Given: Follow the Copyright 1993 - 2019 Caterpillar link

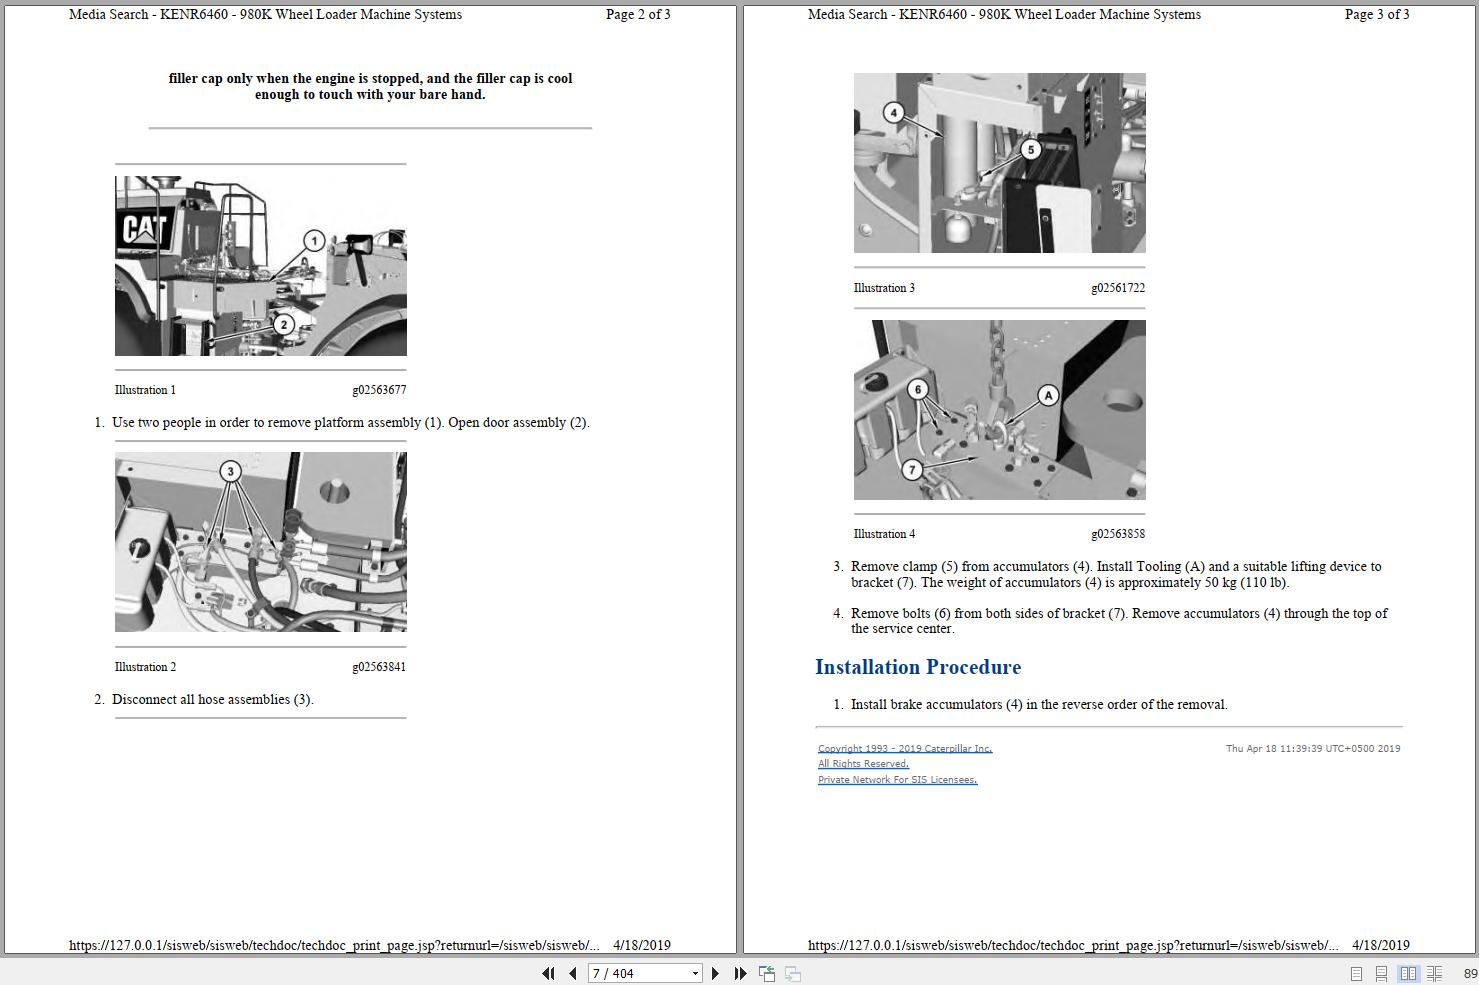Looking at the screenshot, I should [x=903, y=748].
